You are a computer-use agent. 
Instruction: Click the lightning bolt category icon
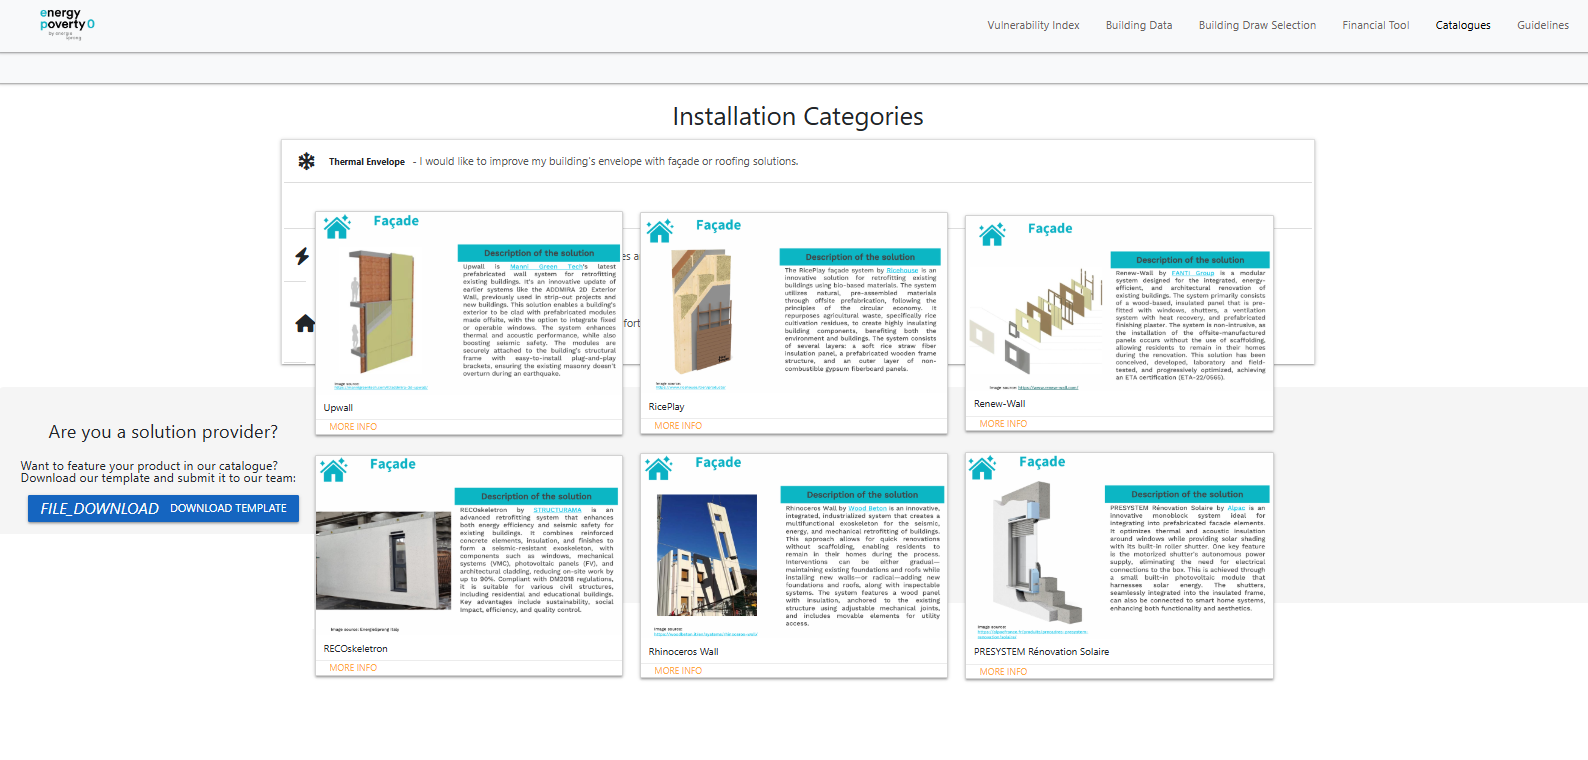(x=302, y=256)
